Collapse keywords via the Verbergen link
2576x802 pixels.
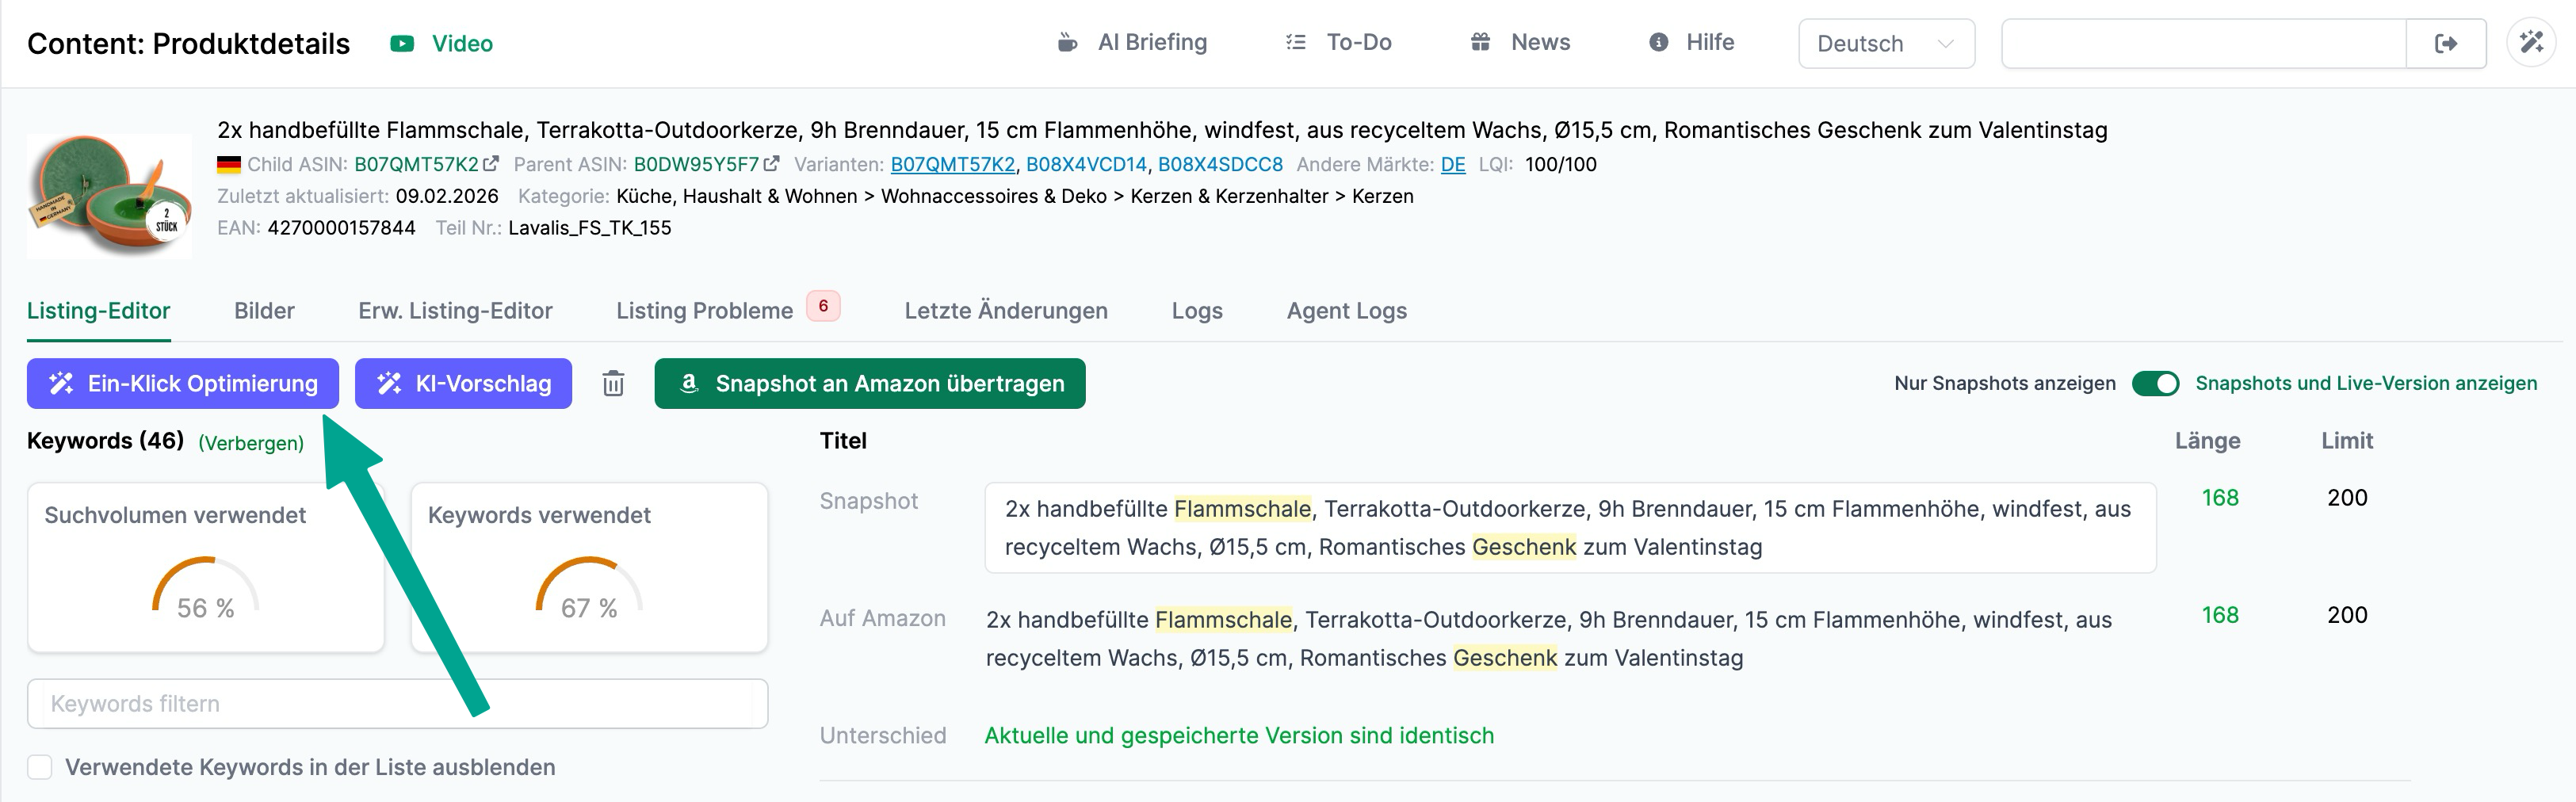[251, 443]
